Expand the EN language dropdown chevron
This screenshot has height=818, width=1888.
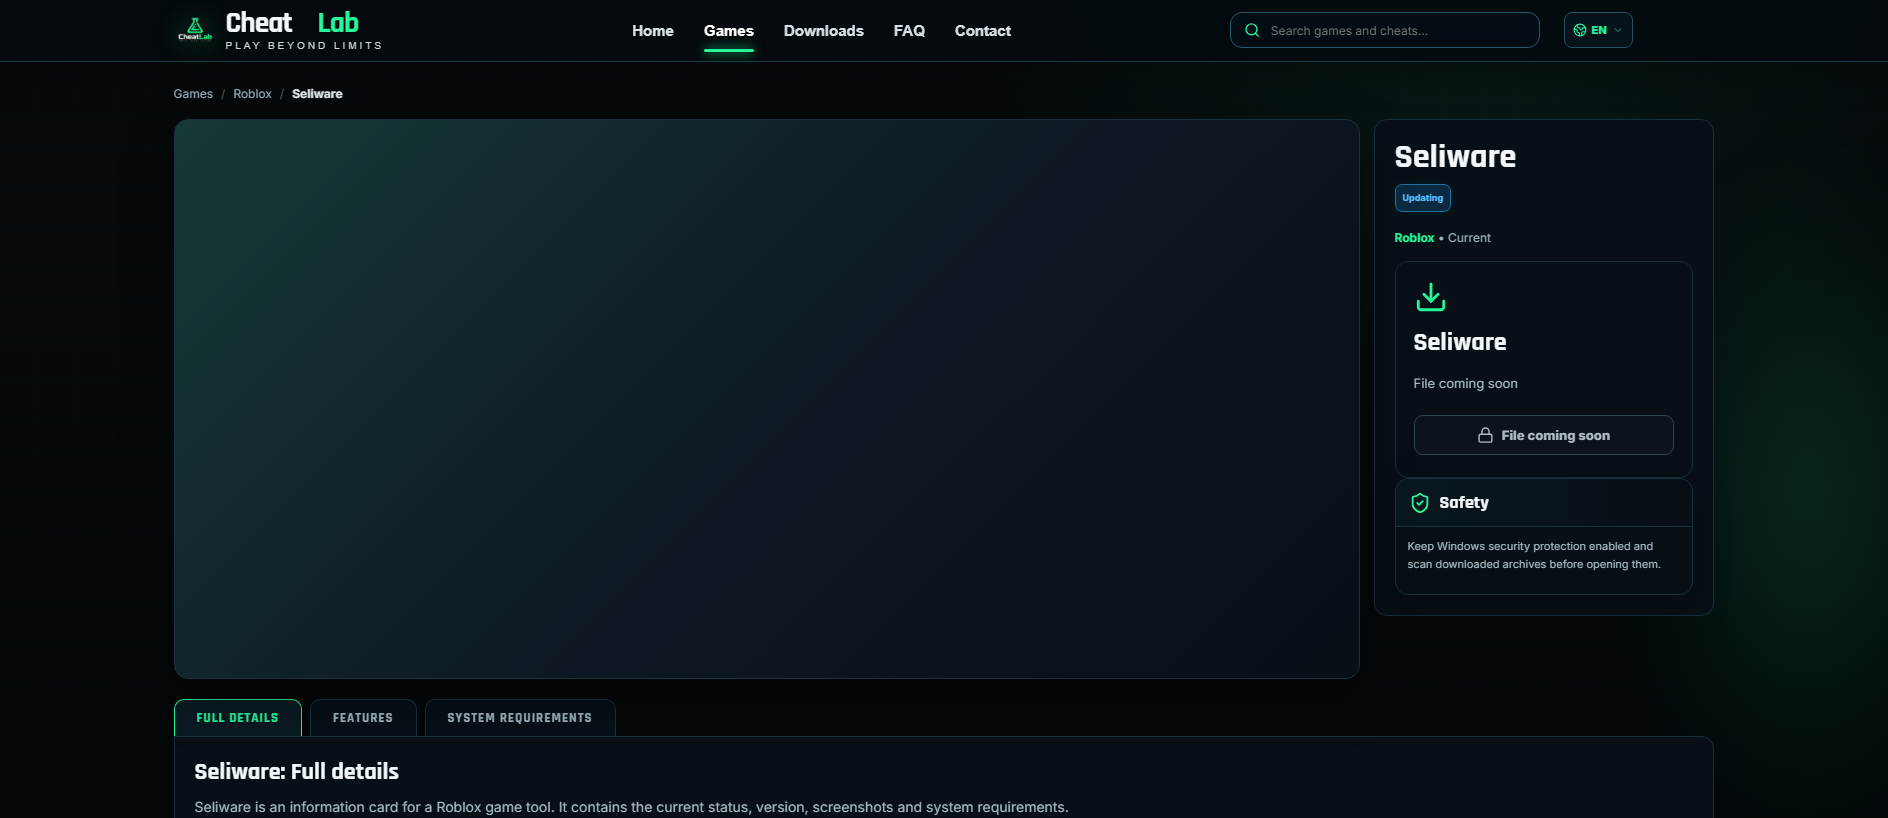pos(1618,30)
